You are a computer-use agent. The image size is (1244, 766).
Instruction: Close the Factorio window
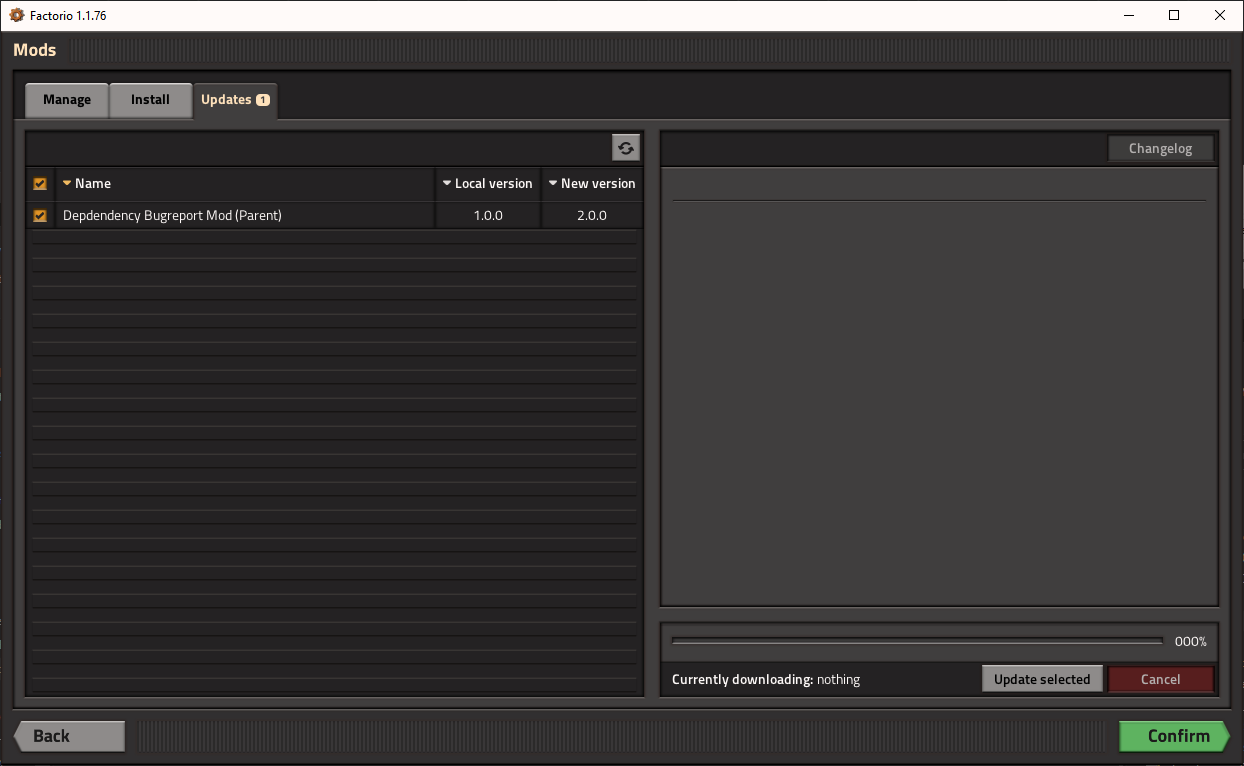click(1220, 15)
